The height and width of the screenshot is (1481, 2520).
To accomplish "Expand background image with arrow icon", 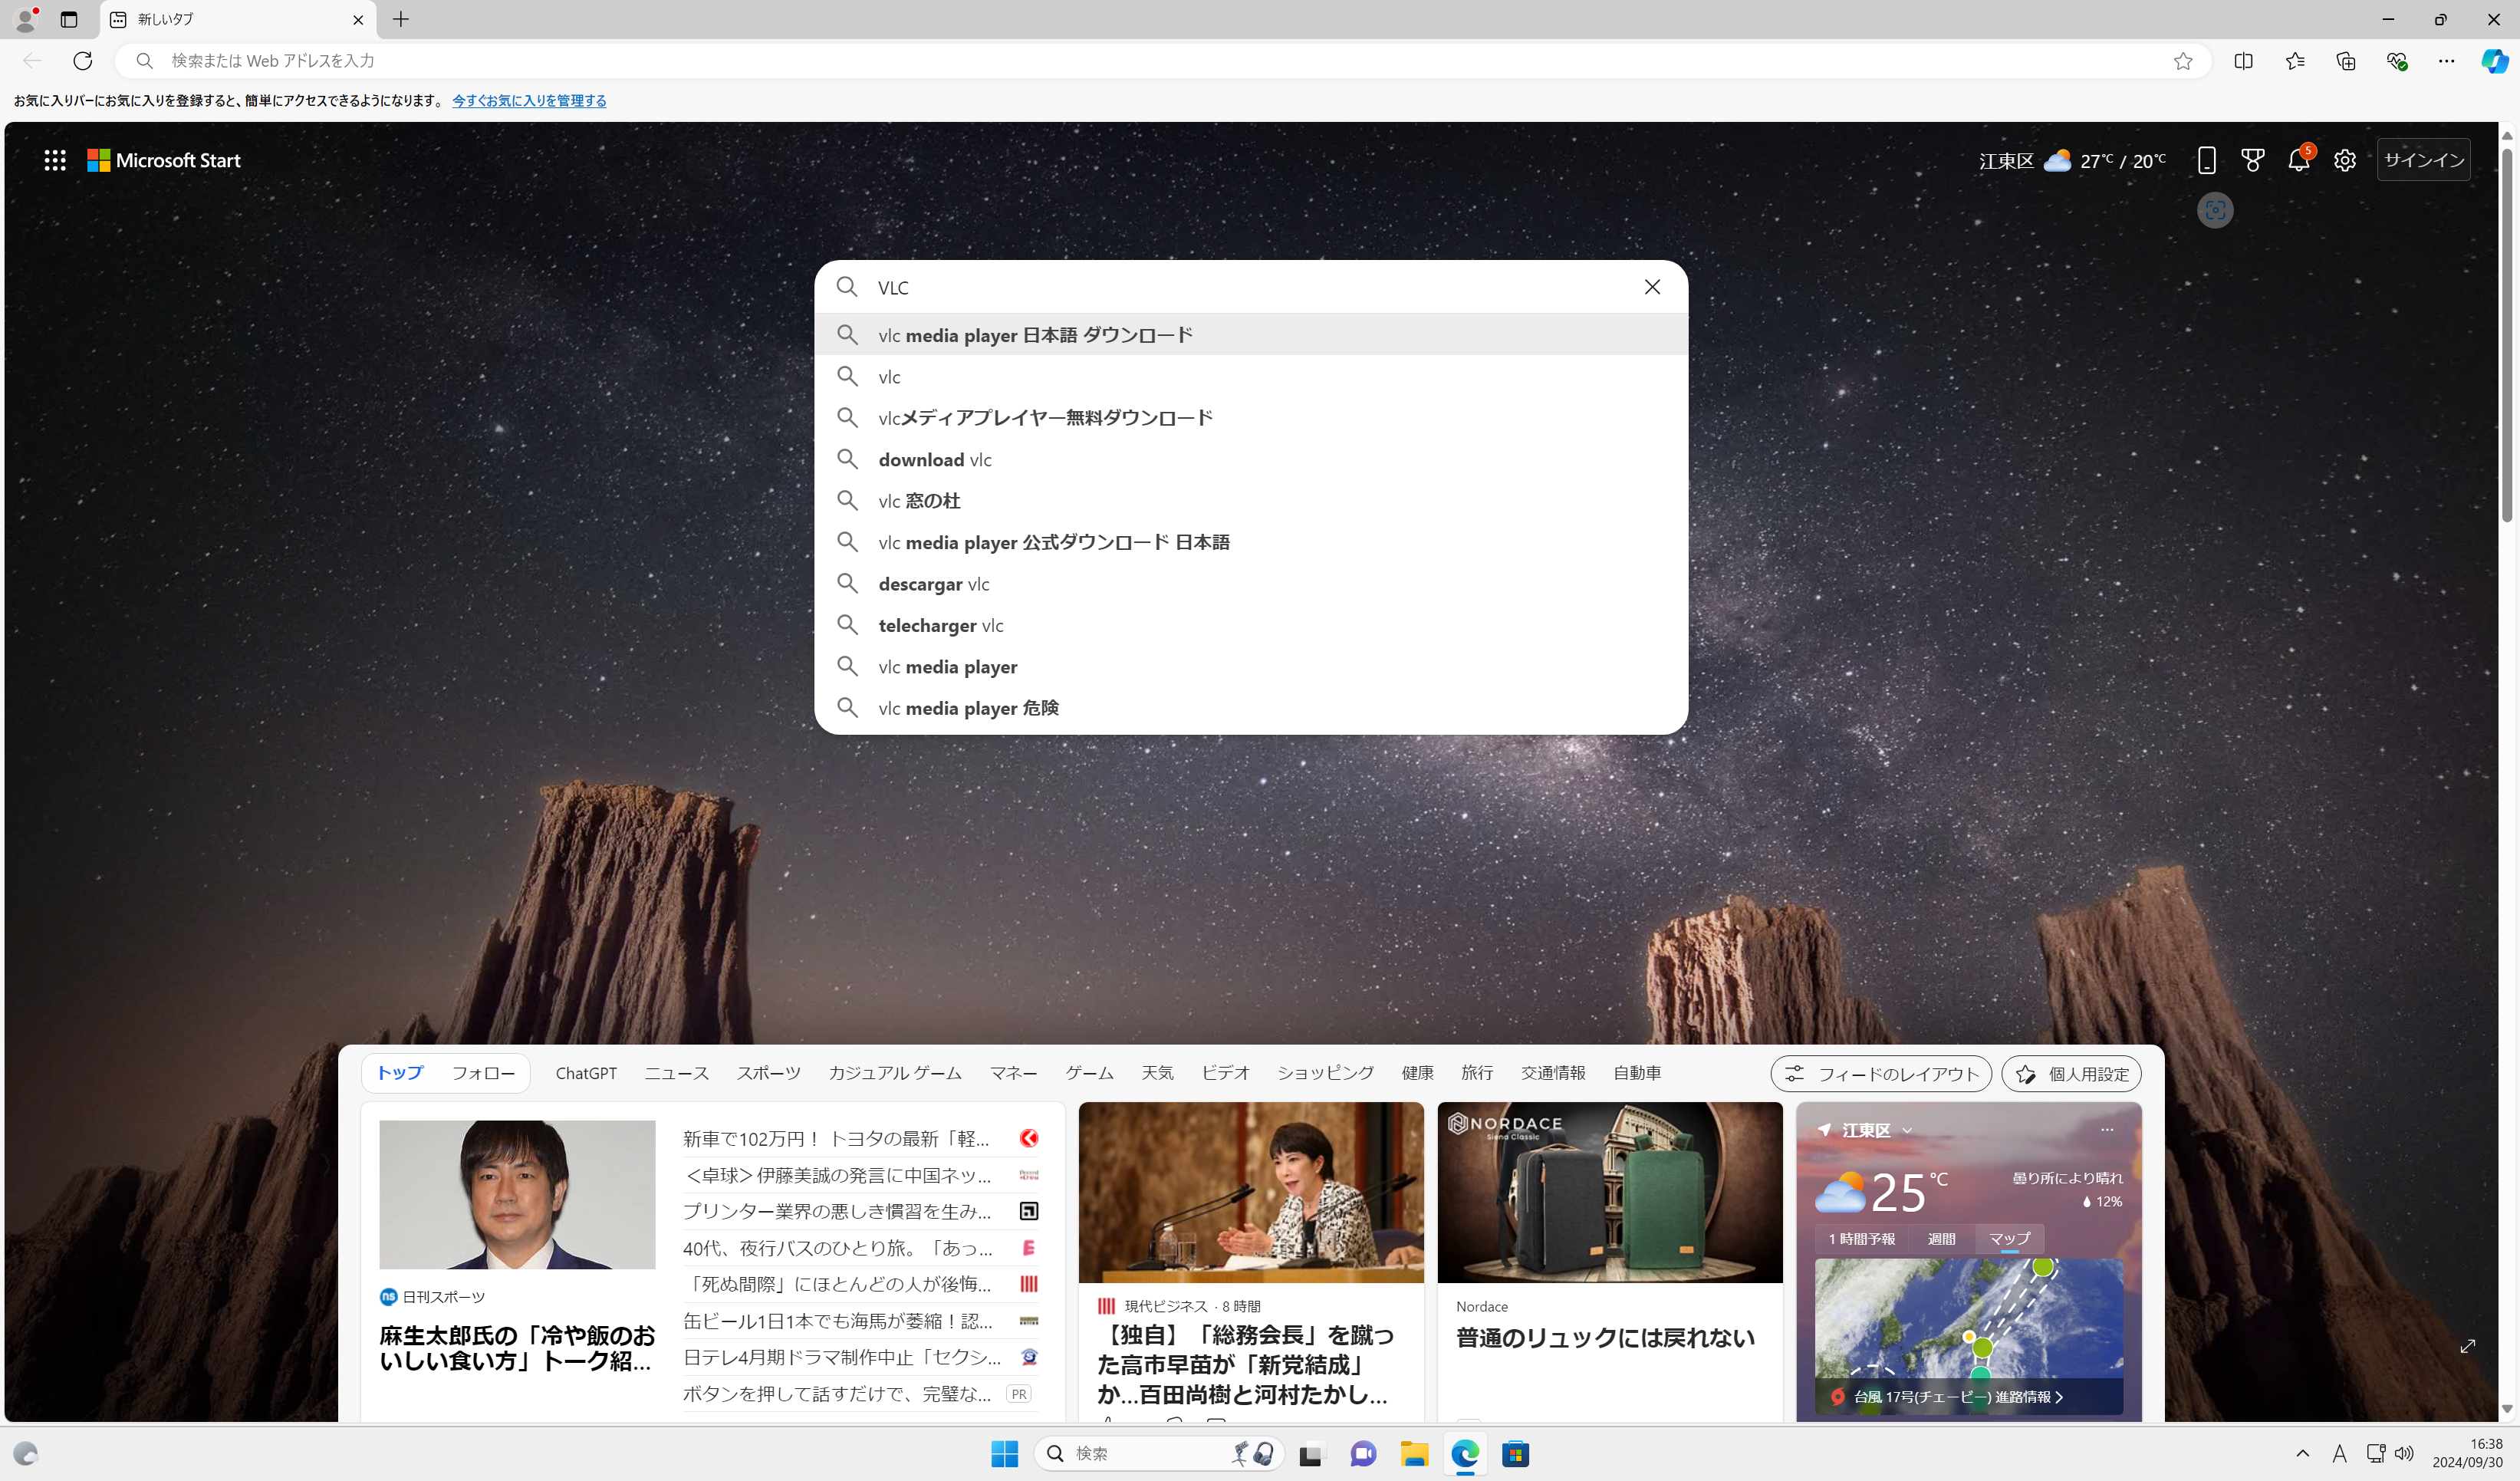I will point(2467,1346).
